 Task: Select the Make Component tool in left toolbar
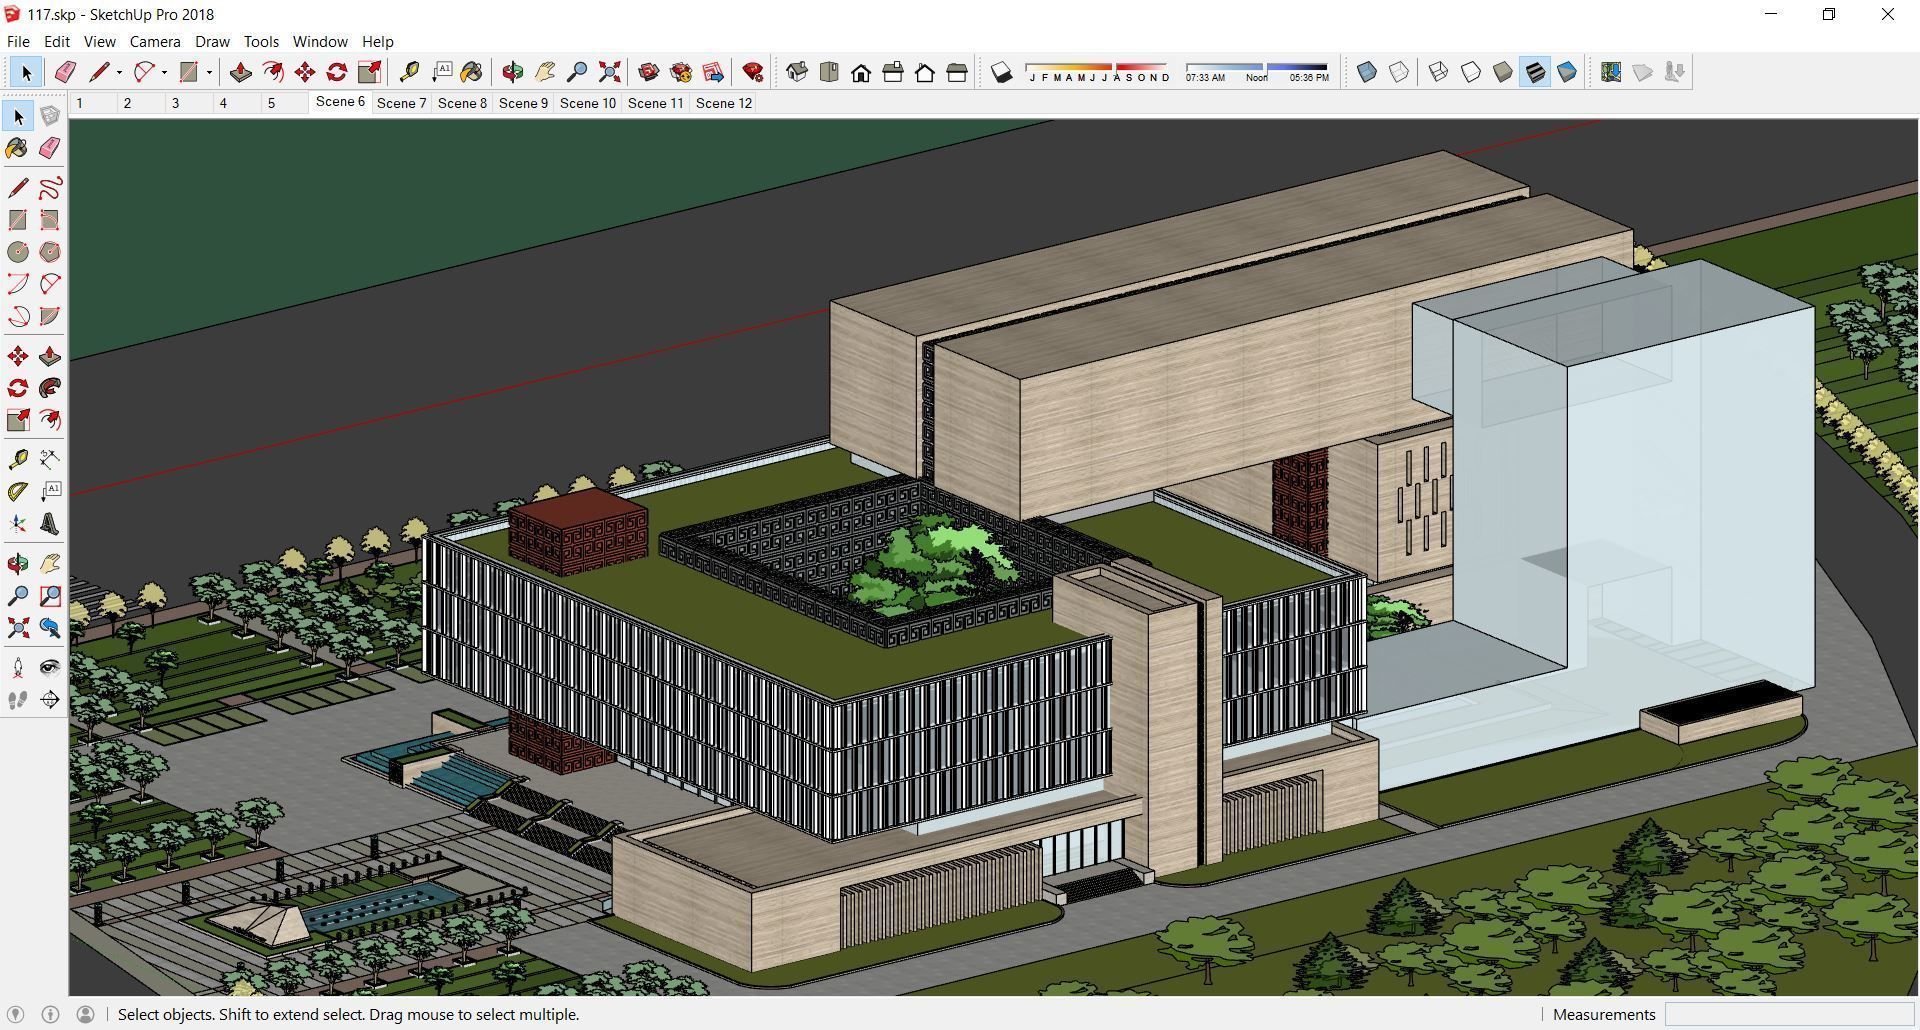coord(50,116)
